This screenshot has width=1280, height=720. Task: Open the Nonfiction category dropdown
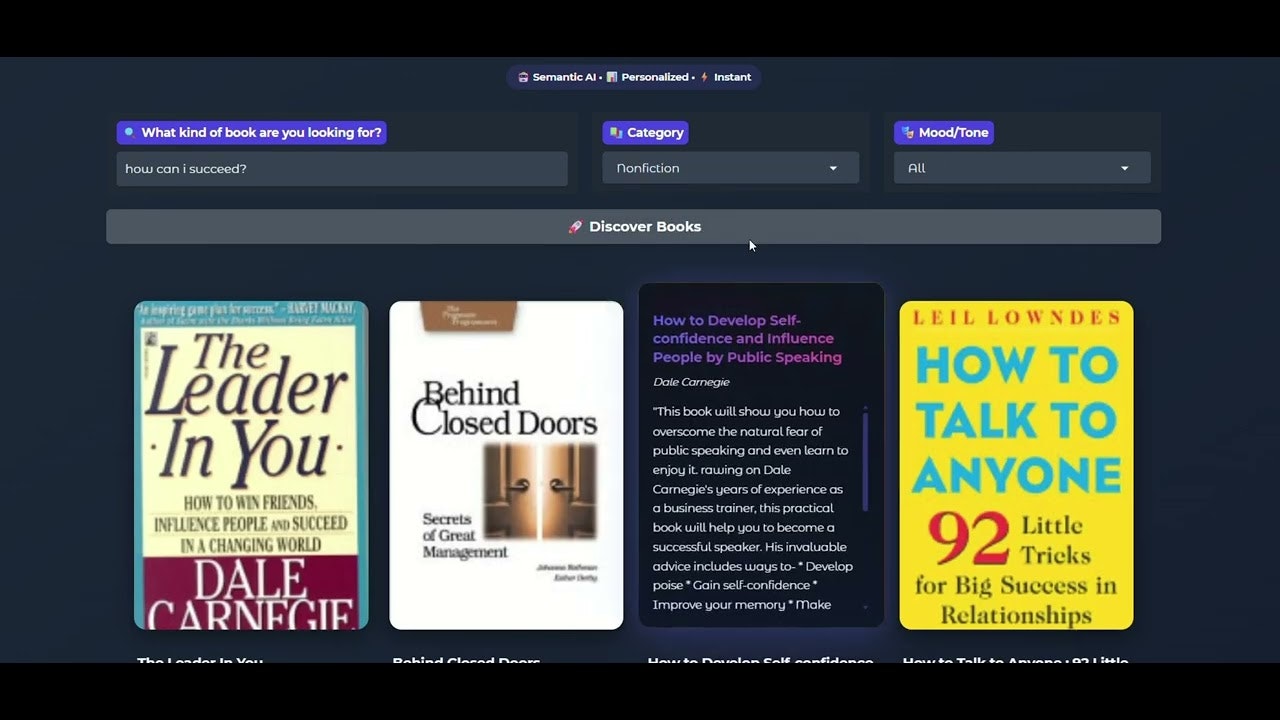click(x=730, y=167)
